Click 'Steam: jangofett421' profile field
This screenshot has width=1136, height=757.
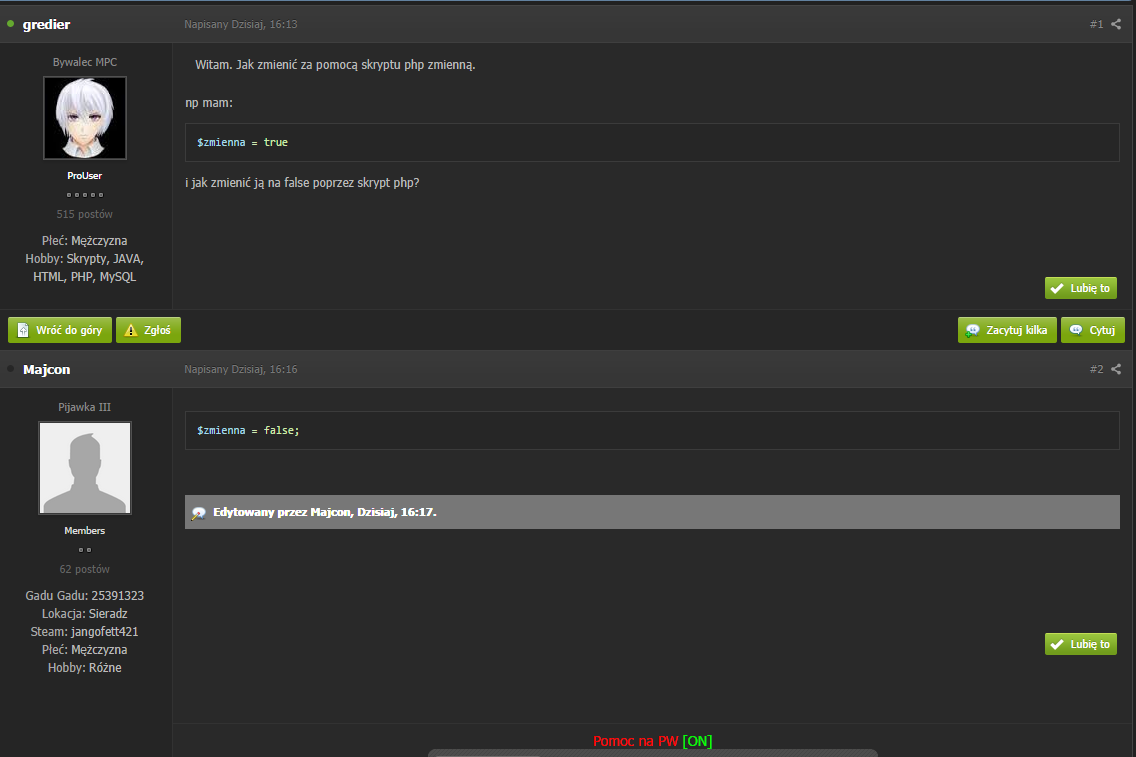85,632
